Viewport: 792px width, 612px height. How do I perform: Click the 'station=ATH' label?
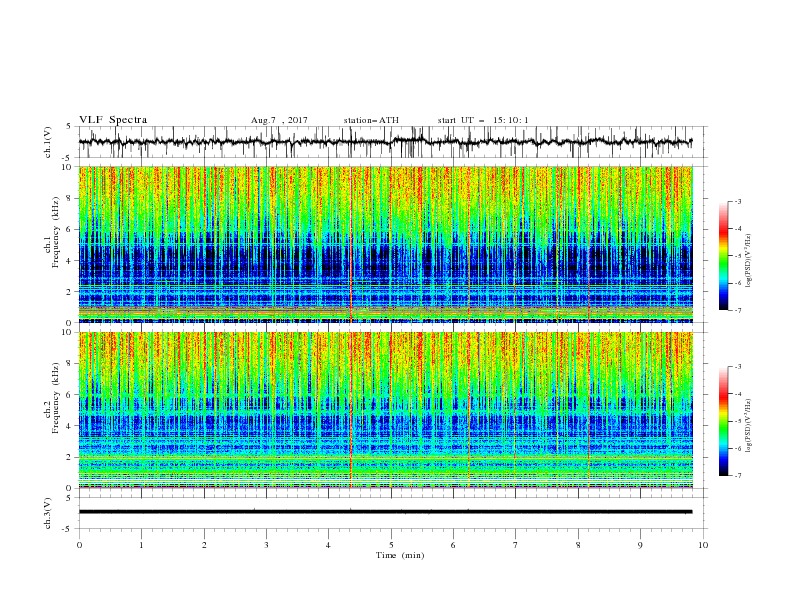371,120
